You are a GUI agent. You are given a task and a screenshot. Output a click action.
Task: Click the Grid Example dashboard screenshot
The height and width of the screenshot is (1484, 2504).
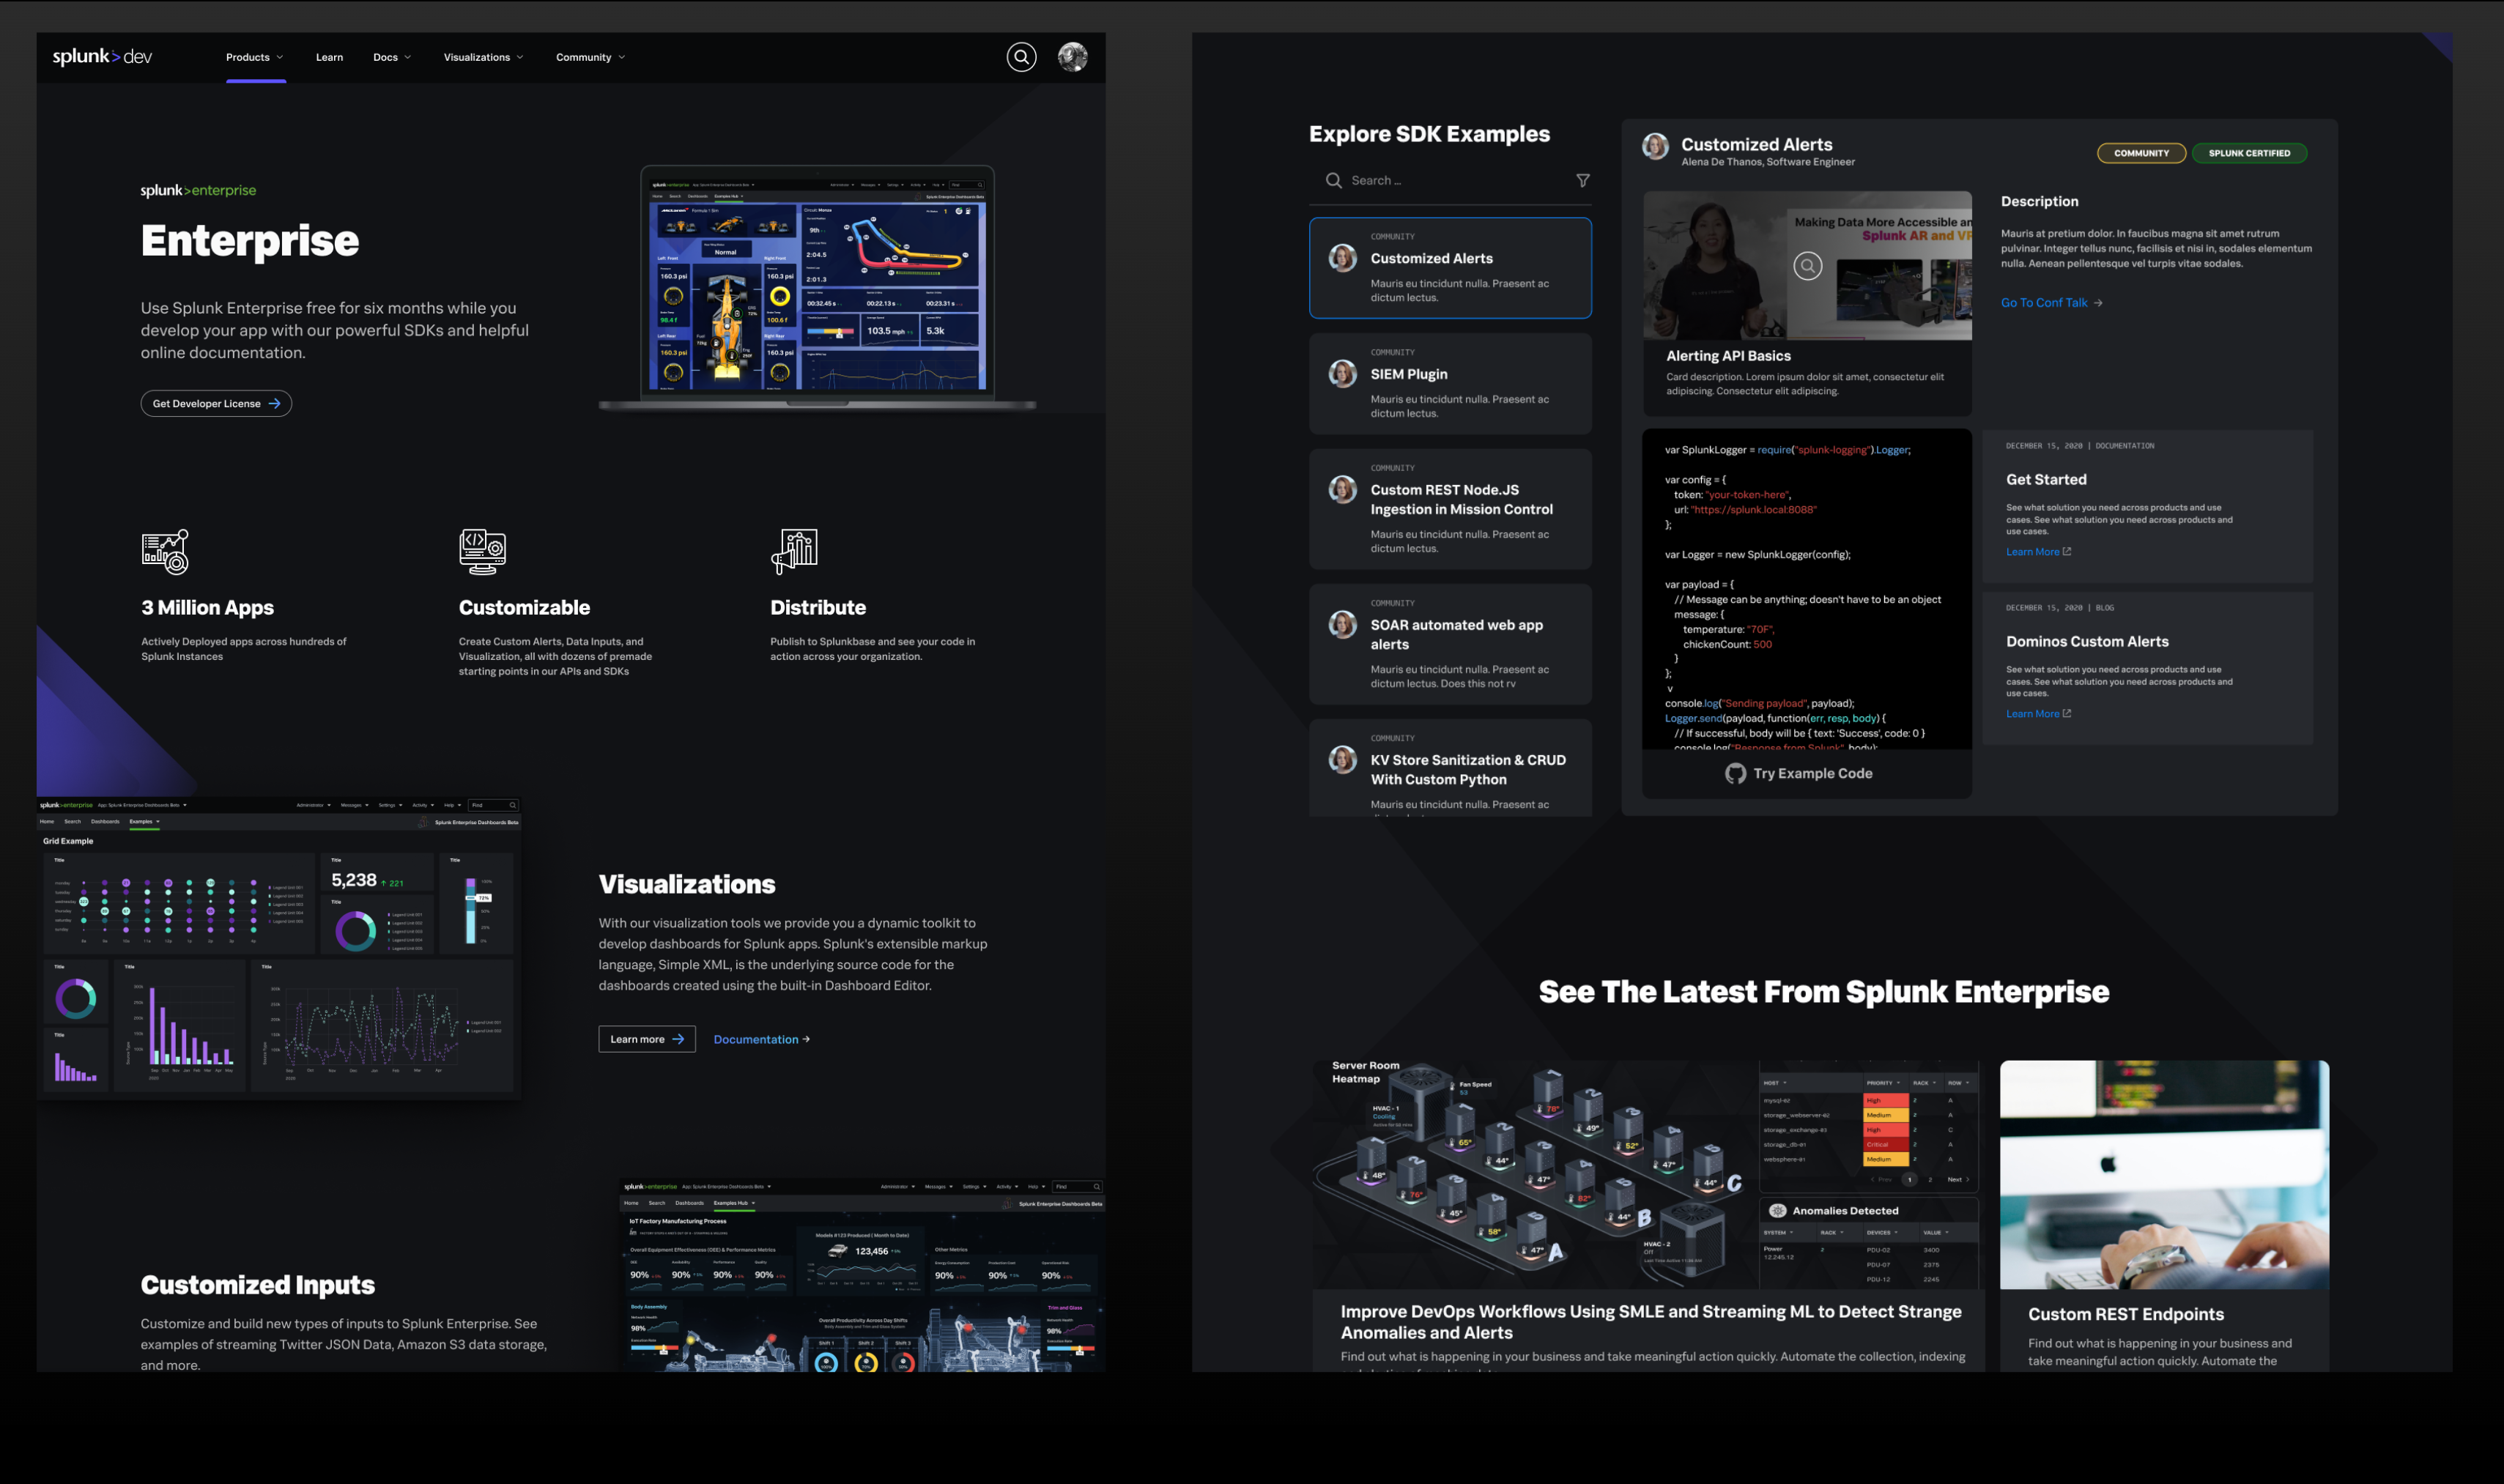click(279, 948)
